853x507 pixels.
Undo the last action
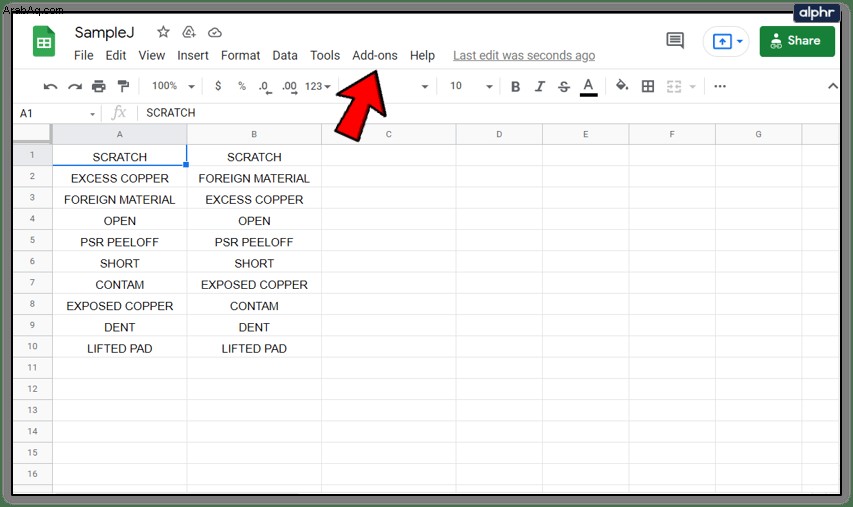(x=50, y=86)
